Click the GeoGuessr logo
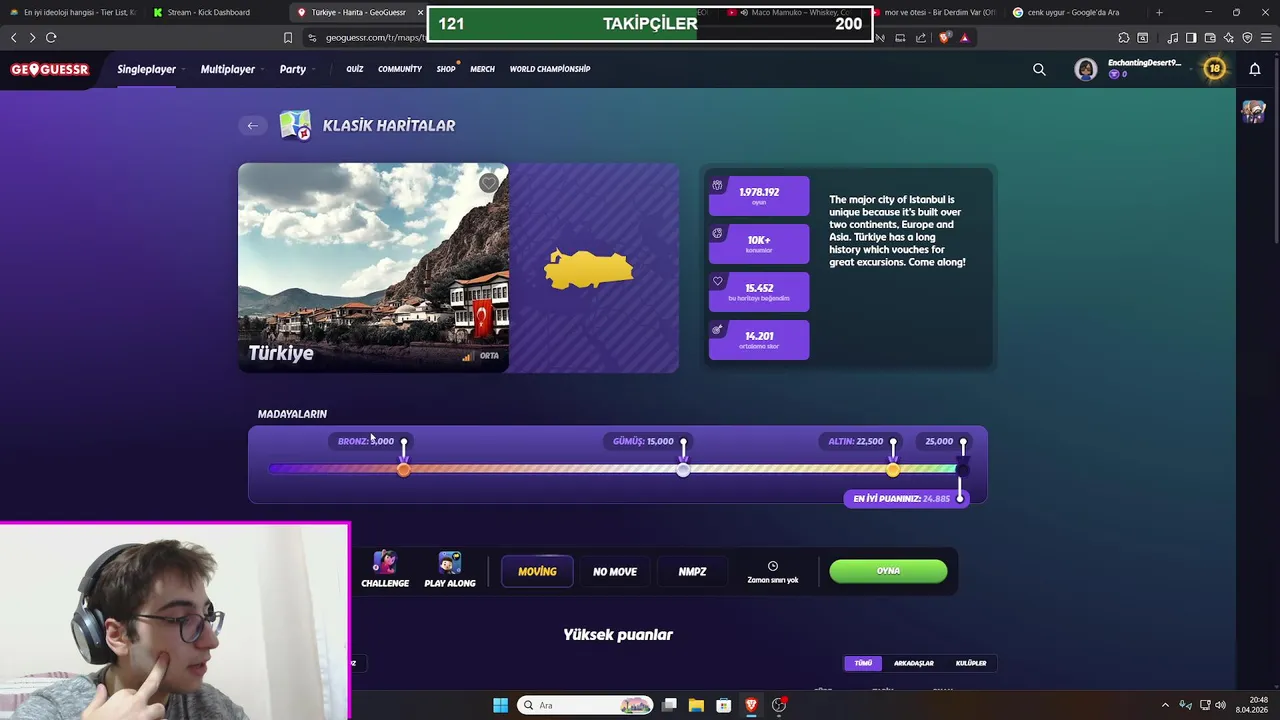Image resolution: width=1280 pixels, height=720 pixels. click(50, 69)
